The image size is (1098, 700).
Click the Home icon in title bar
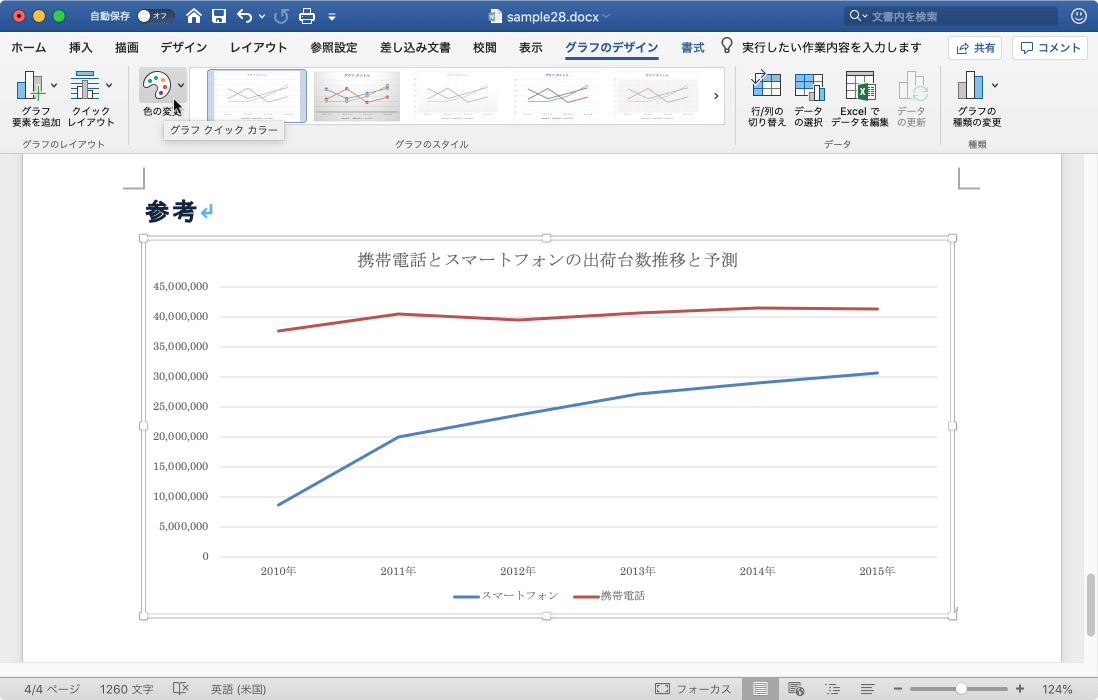point(194,16)
